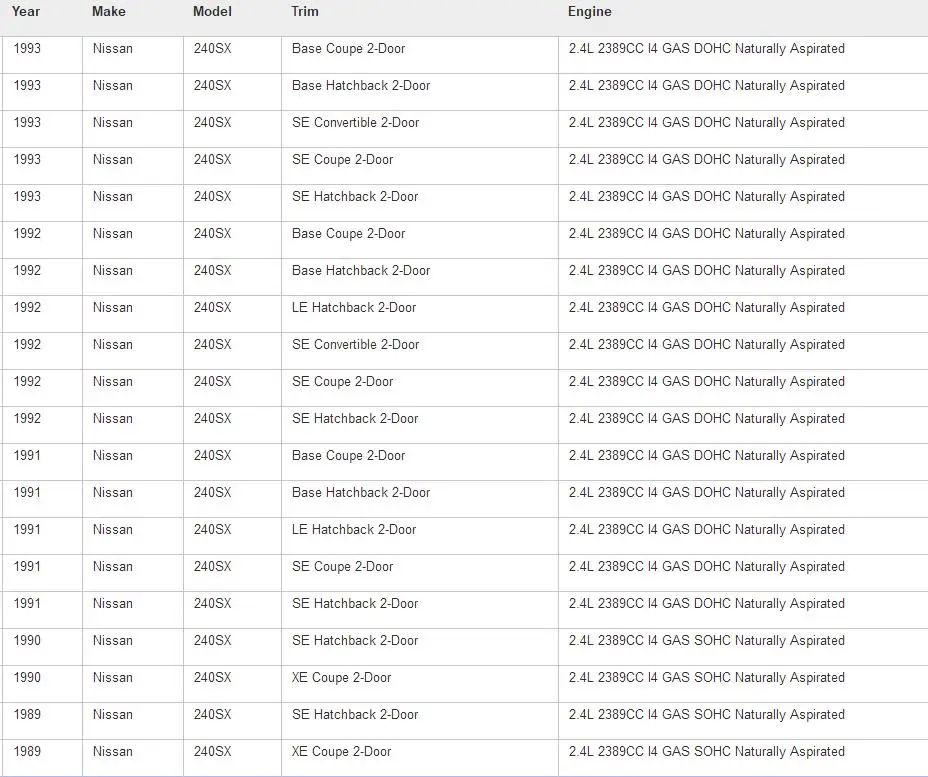This screenshot has height=777, width=928.
Task: Select 1992 row's LE Hatchback 2-Door trim
Action: pos(354,308)
